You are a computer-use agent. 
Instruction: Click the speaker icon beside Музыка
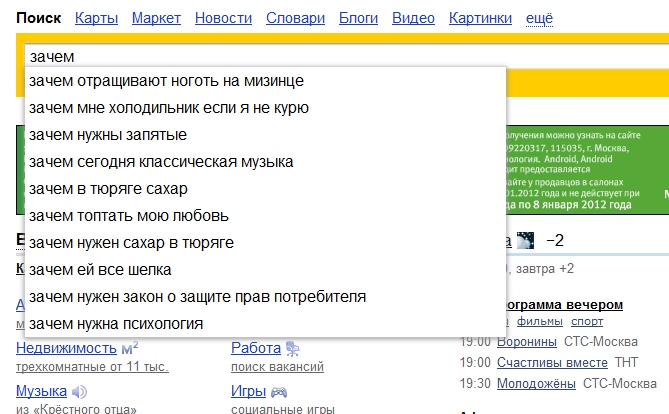[79, 391]
